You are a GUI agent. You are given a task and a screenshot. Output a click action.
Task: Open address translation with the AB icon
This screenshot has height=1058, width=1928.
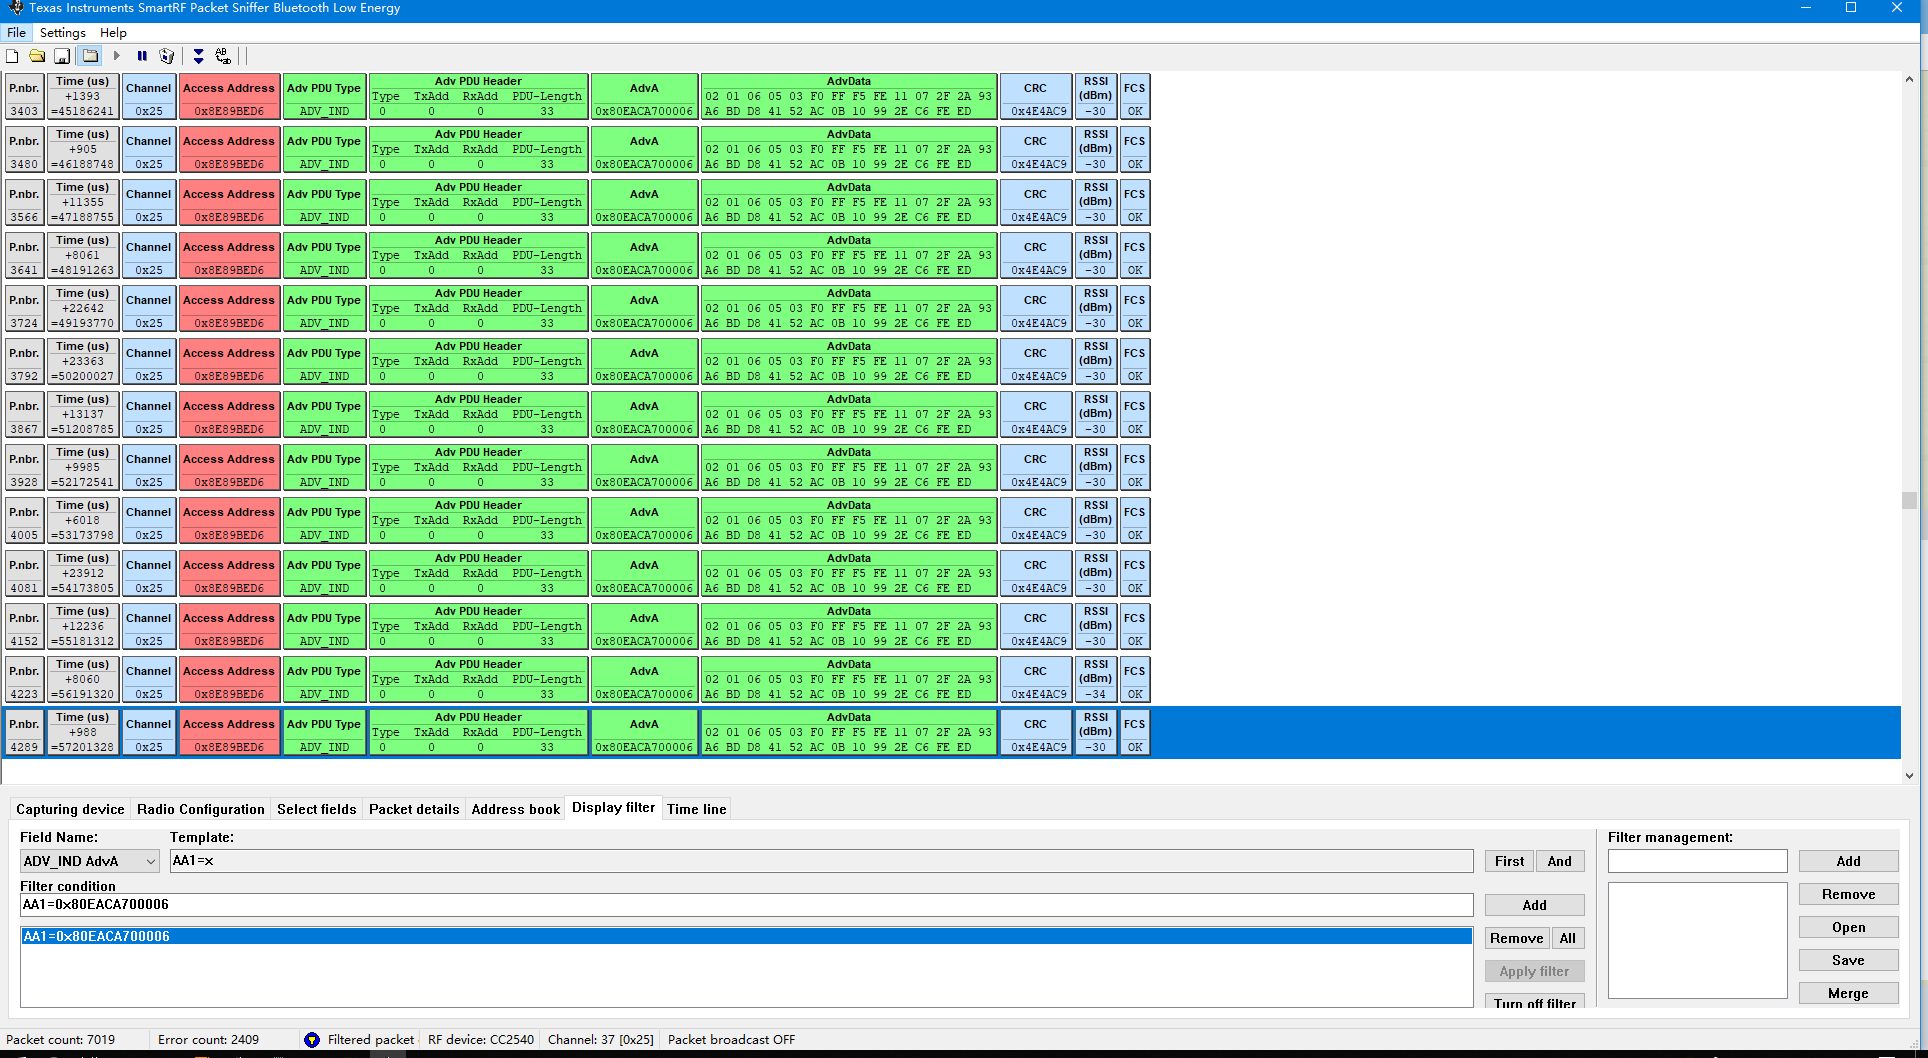pos(222,56)
